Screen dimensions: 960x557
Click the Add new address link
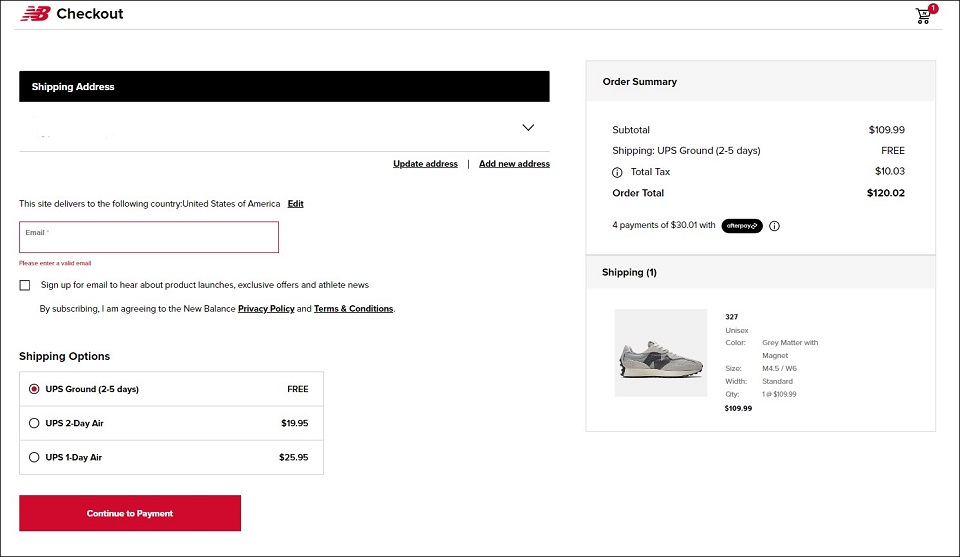(514, 164)
